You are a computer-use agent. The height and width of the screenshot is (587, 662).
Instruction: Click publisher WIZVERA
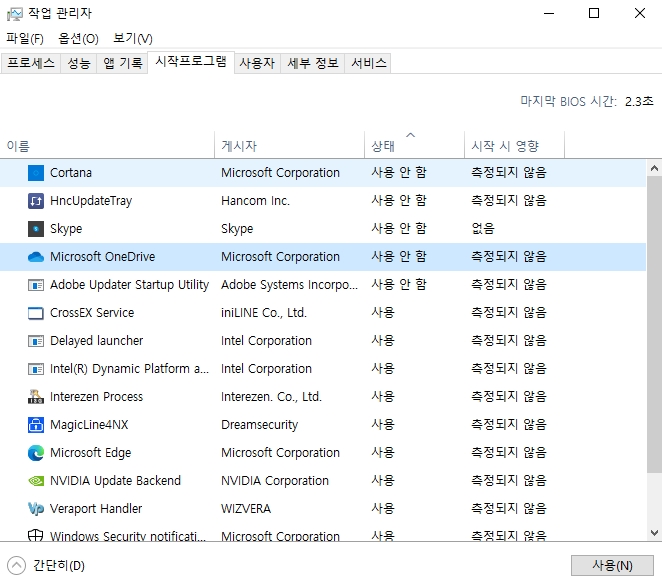pyautogui.click(x=246, y=508)
